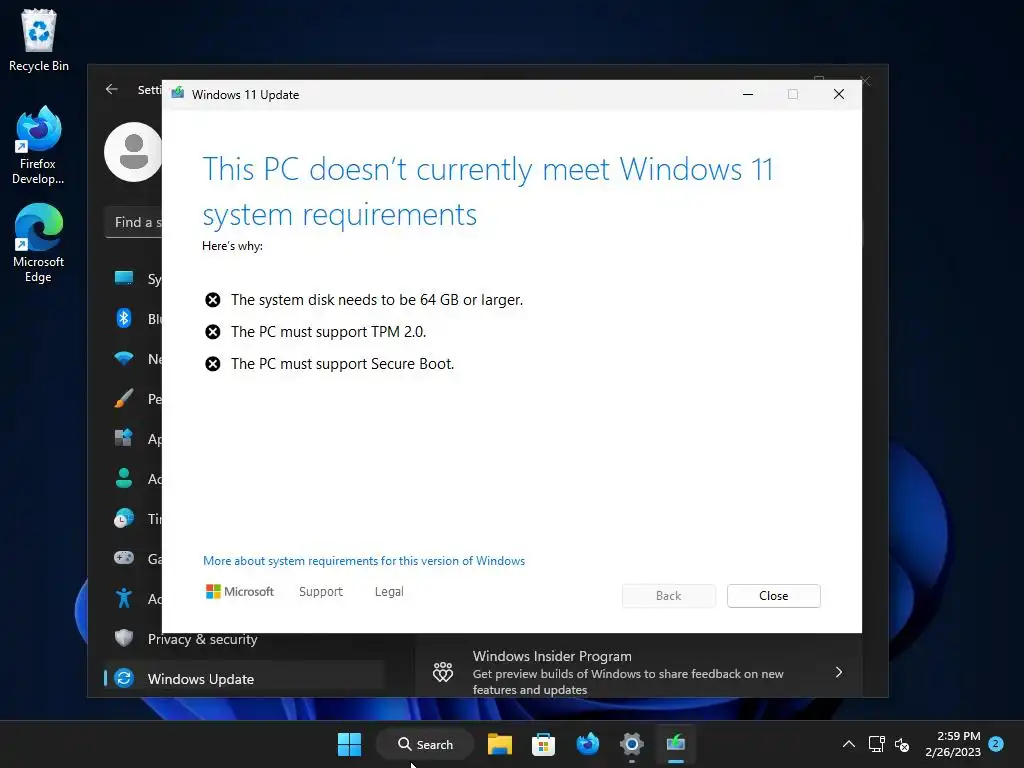This screenshot has height=768, width=1024.
Task: Click the user account avatar in Settings
Action: click(133, 152)
